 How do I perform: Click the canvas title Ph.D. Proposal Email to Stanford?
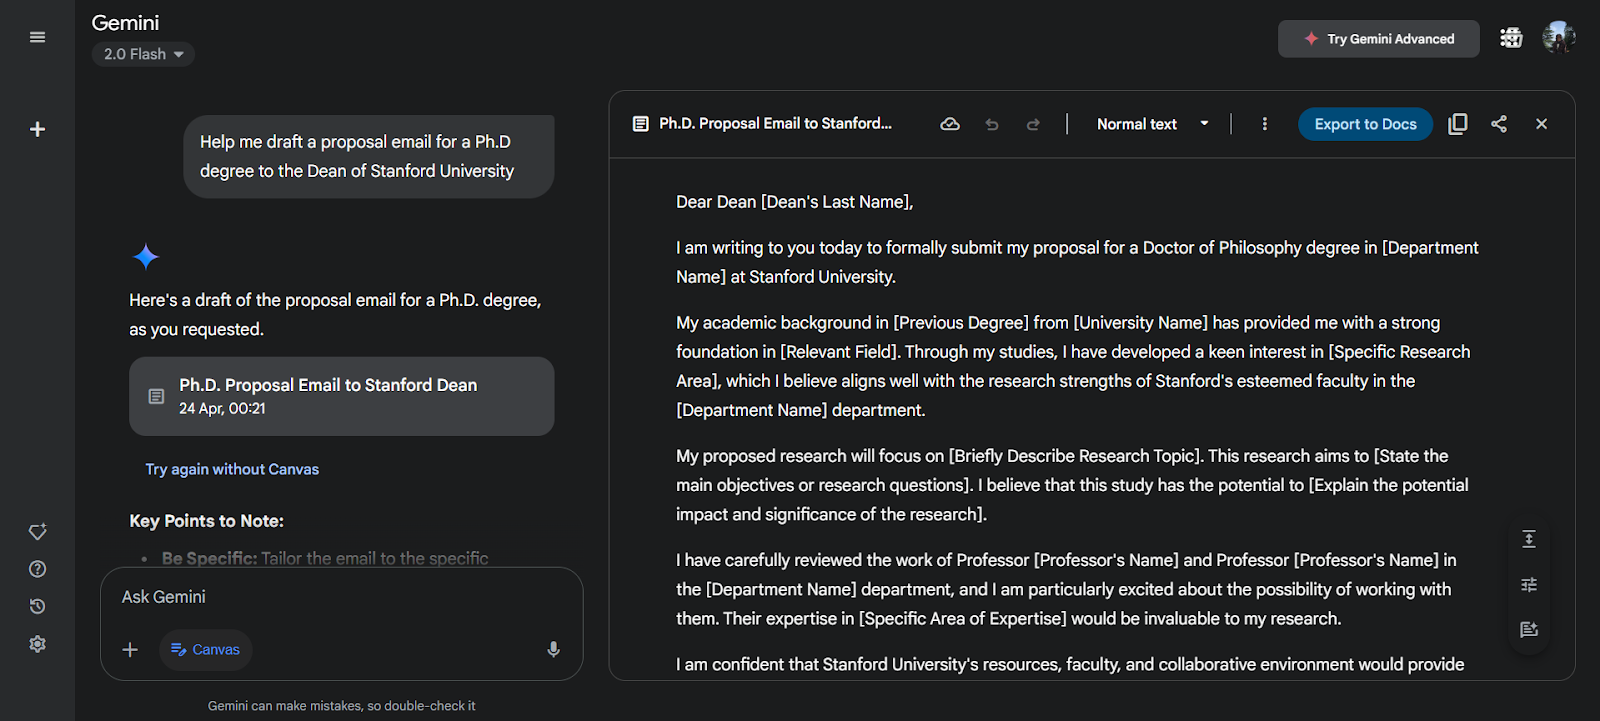pyautogui.click(x=775, y=124)
